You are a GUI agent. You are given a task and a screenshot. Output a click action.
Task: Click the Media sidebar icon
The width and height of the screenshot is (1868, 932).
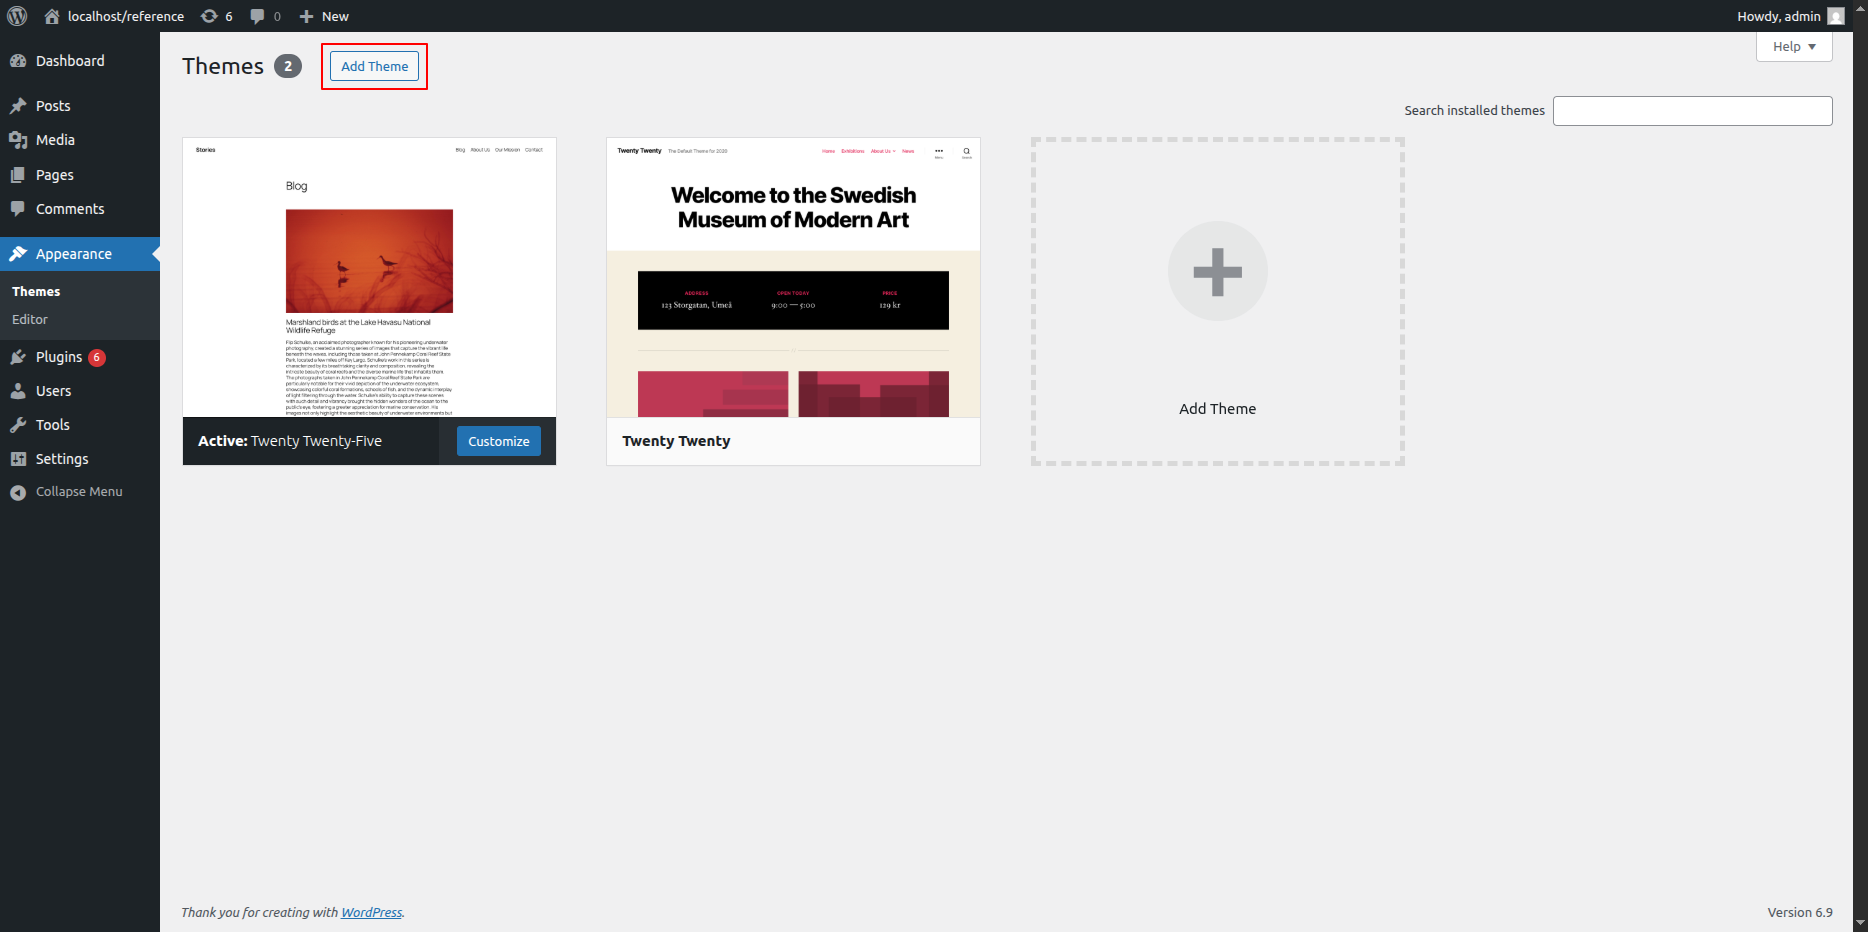18,140
